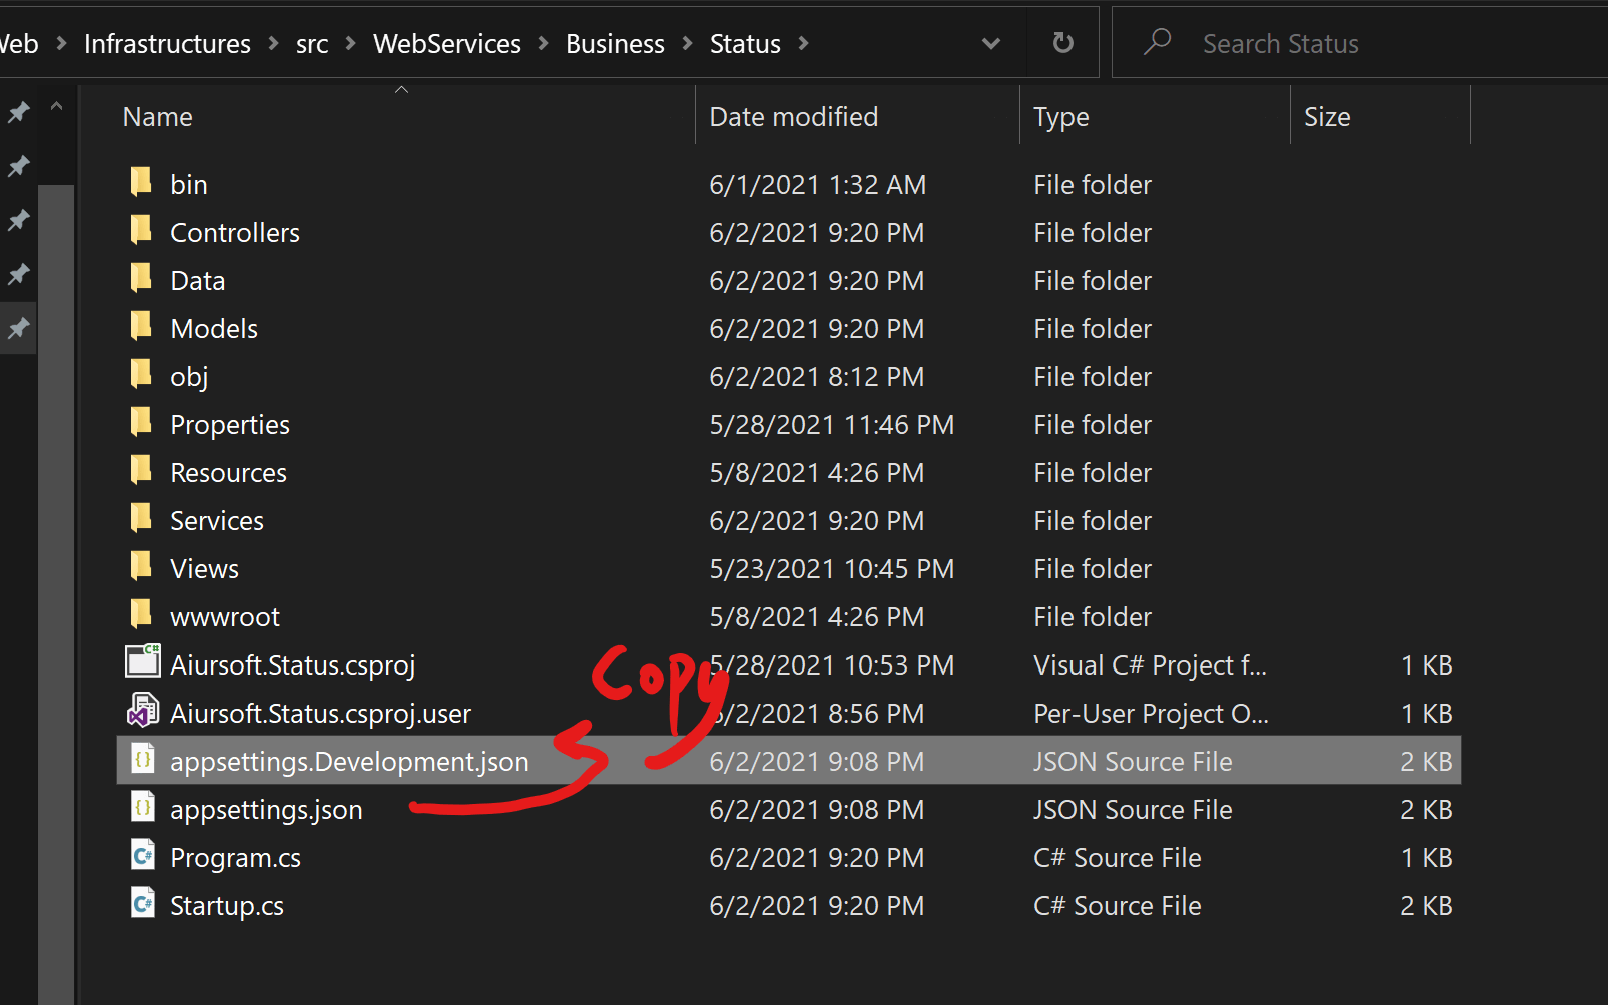
Task: Click the C# icon next to Program.cs
Action: (x=142, y=855)
